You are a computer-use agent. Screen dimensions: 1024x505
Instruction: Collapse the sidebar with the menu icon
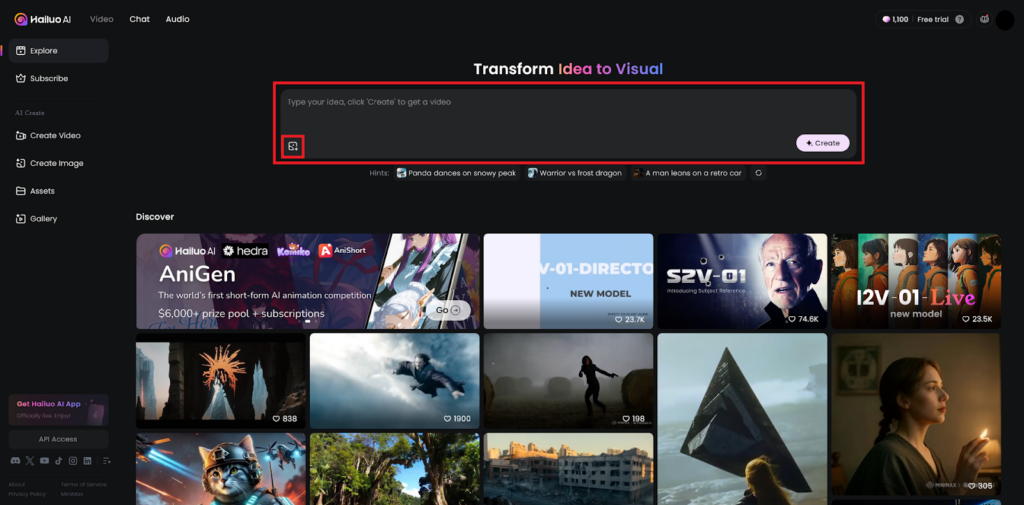106,461
